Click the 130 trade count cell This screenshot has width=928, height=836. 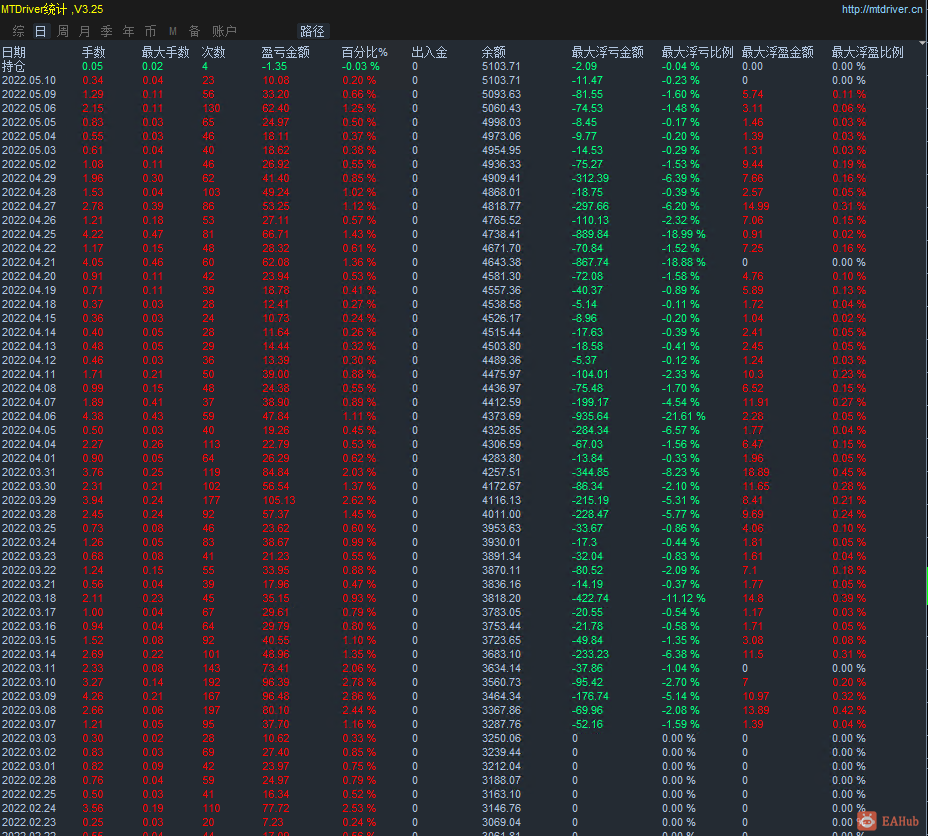point(211,108)
